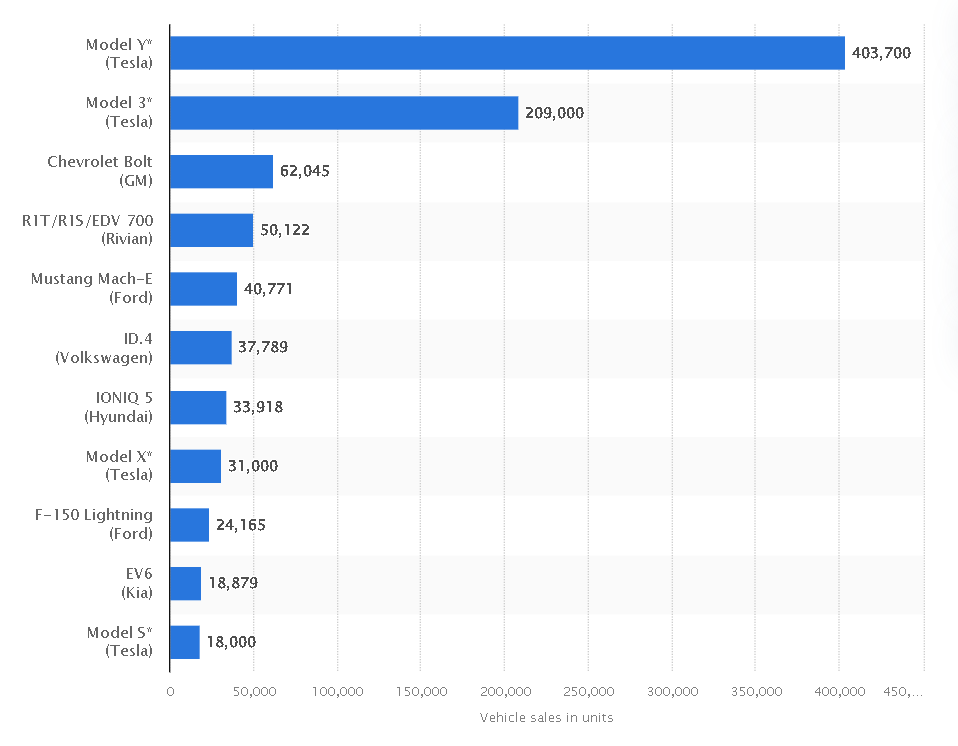This screenshot has height=746, width=958.
Task: Click the 31,000 value label
Action: (x=253, y=466)
